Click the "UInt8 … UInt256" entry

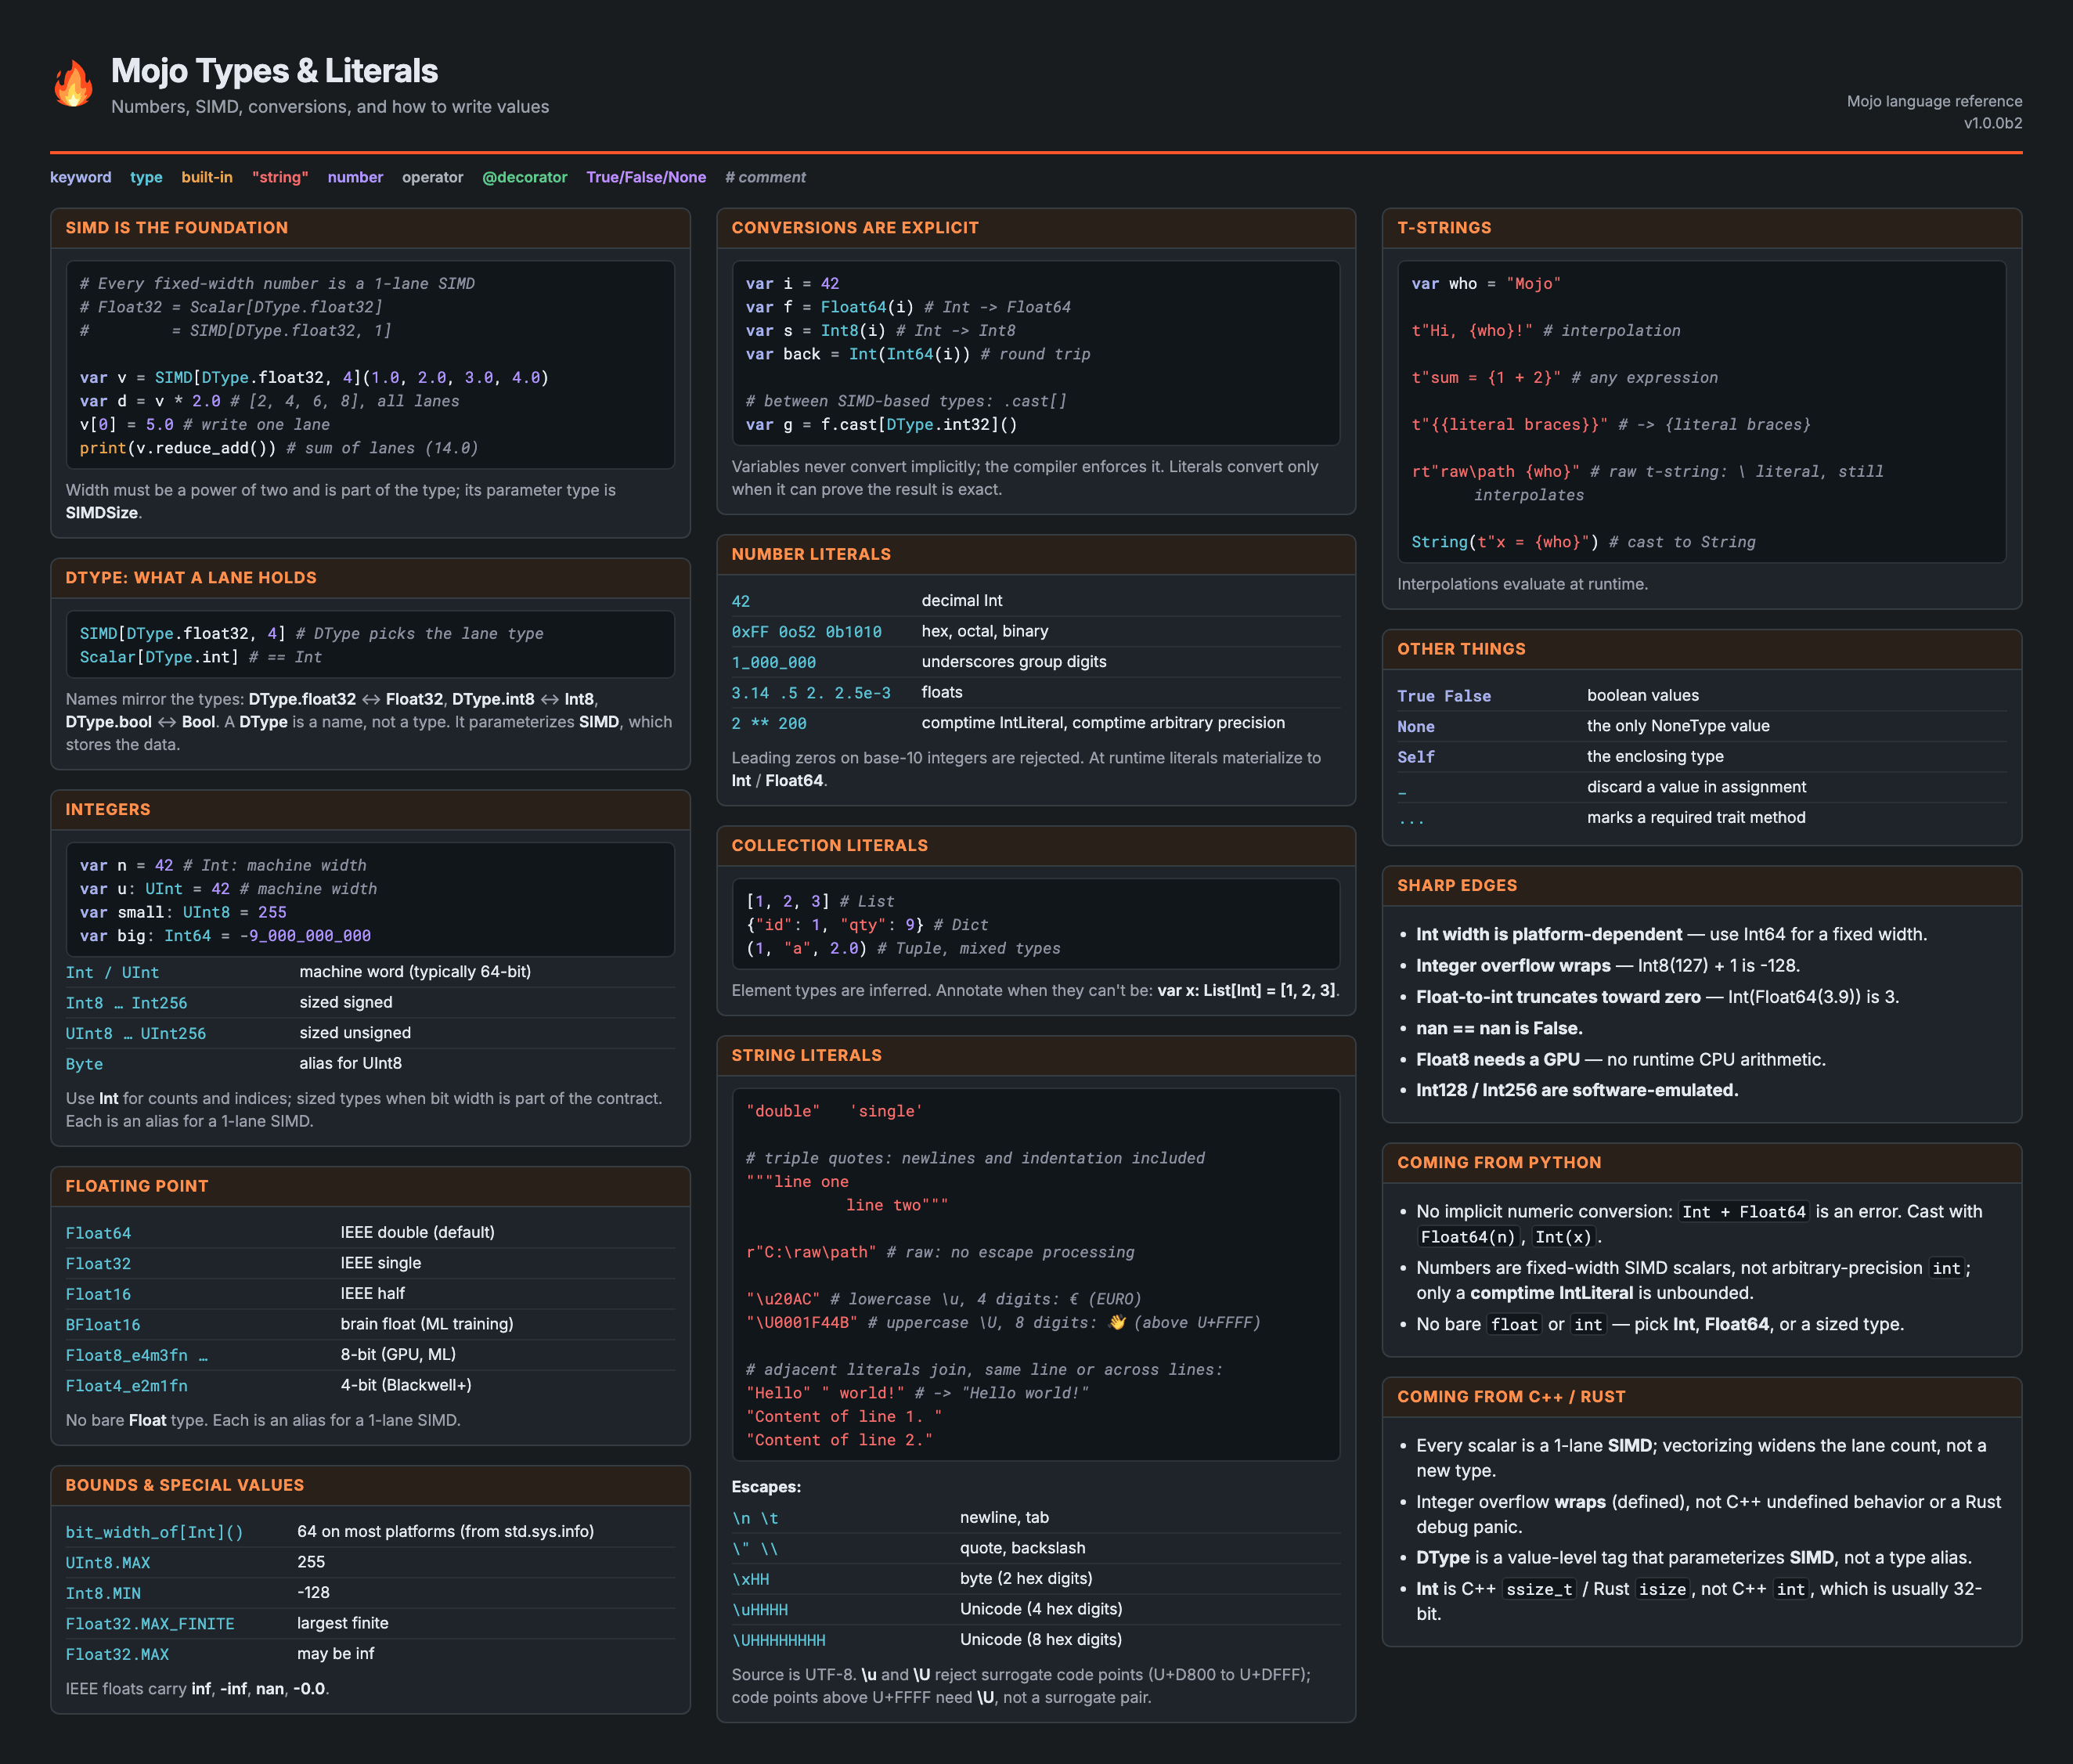tap(136, 1034)
